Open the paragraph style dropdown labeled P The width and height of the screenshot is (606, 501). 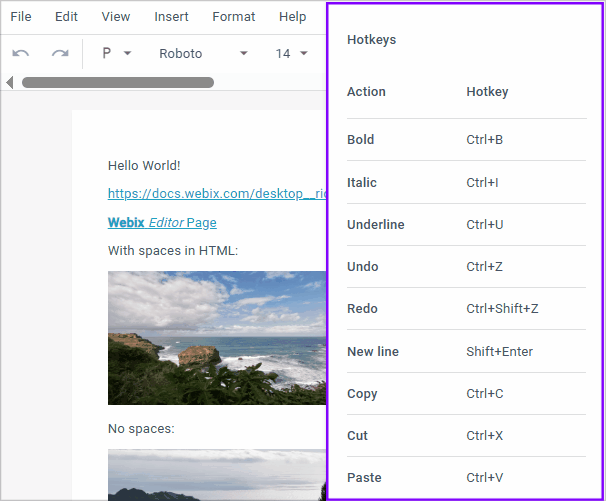pos(116,54)
